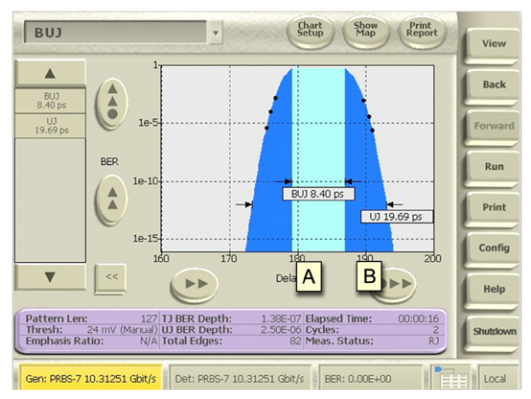531x399 pixels.
Task: Click the BUJ 8.40 ps chart label
Action: coord(319,194)
